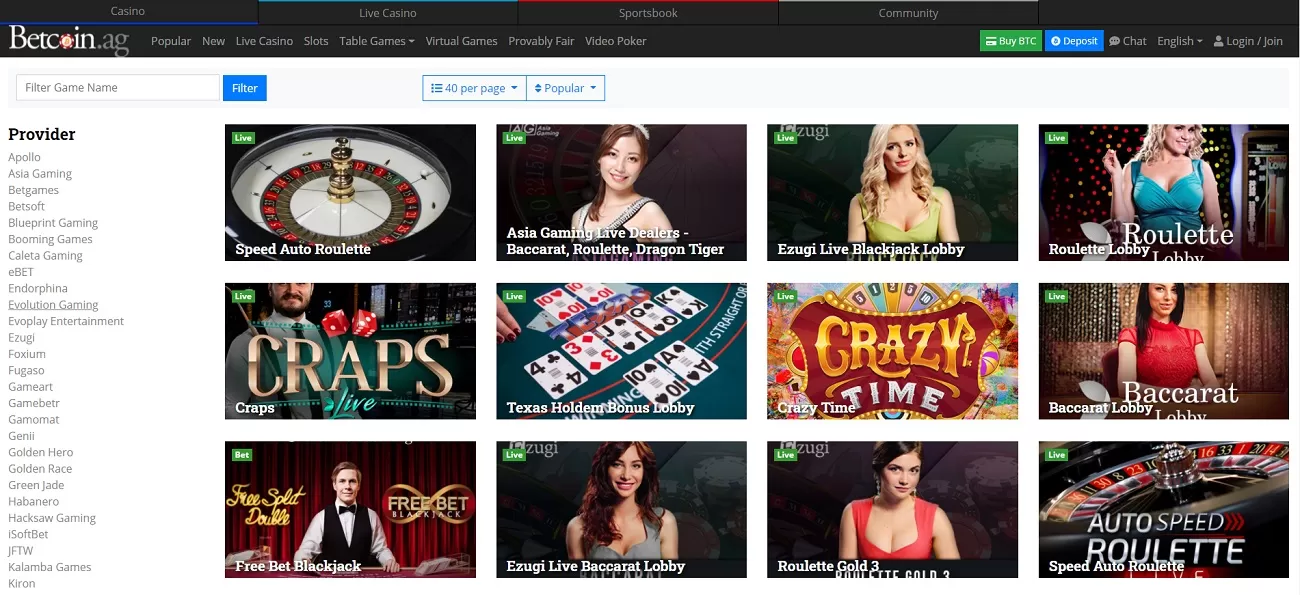Switch to the Live Casino tab
The height and width of the screenshot is (595, 1300).
coord(388,12)
